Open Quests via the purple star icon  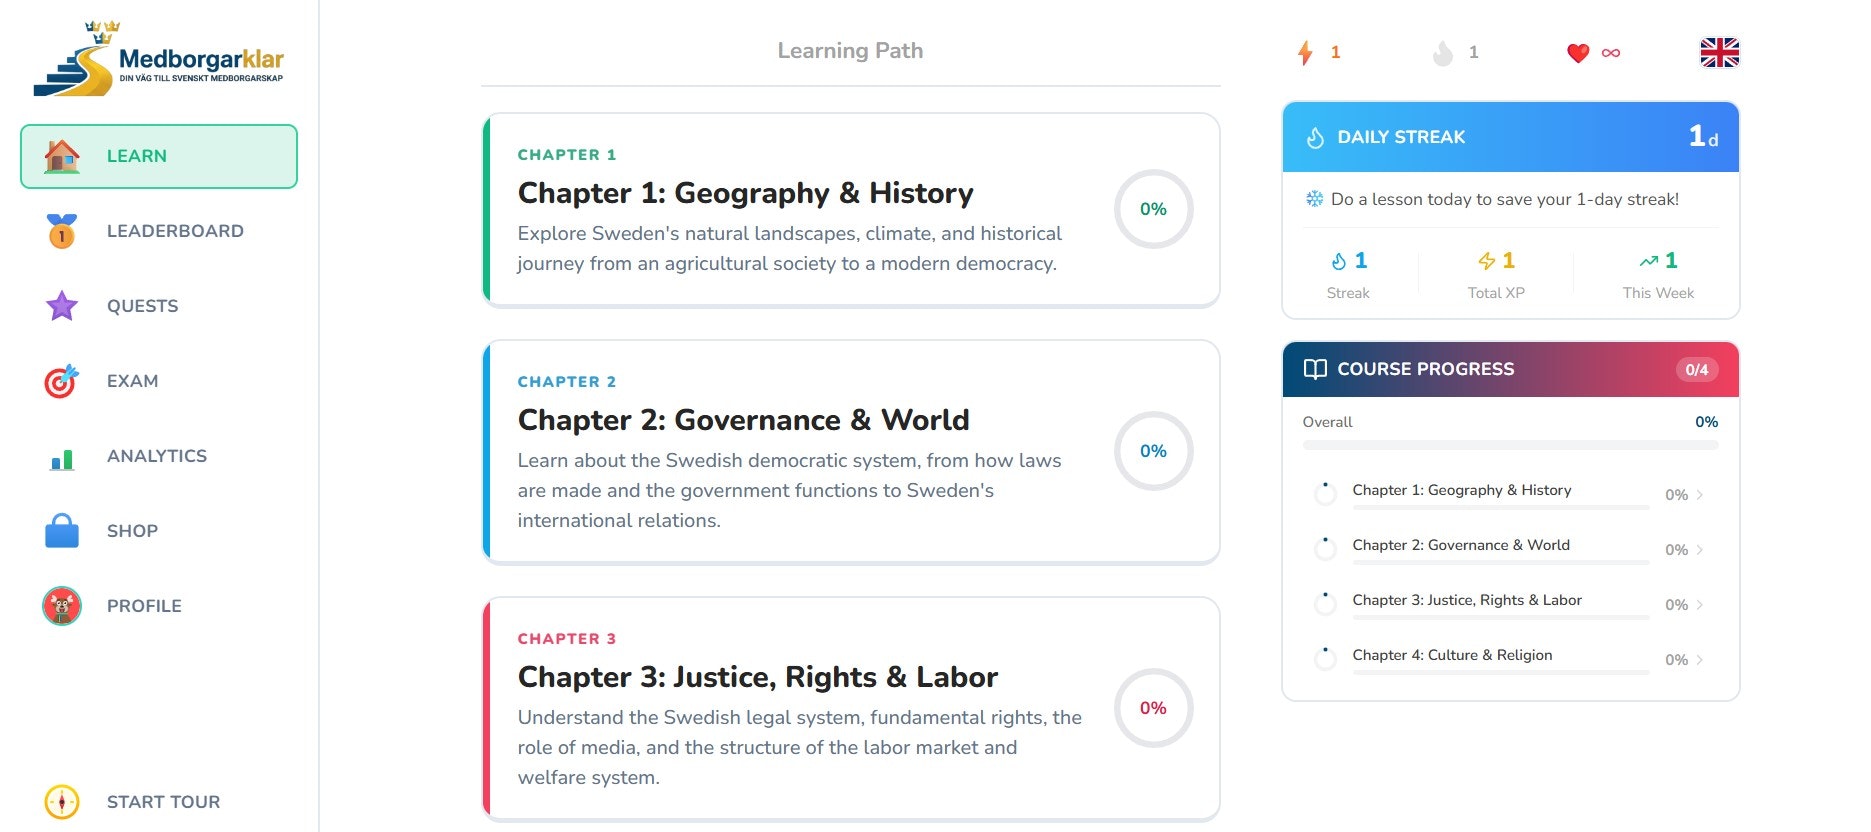pos(62,306)
